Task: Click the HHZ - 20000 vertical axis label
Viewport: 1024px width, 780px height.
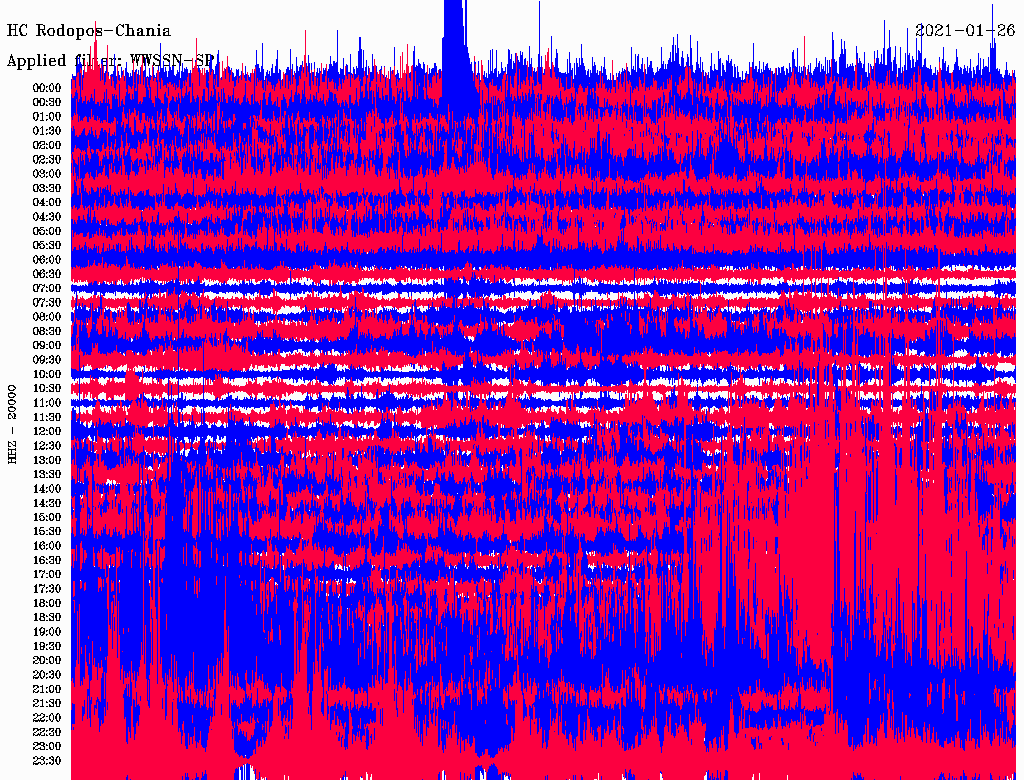Action: (12, 423)
